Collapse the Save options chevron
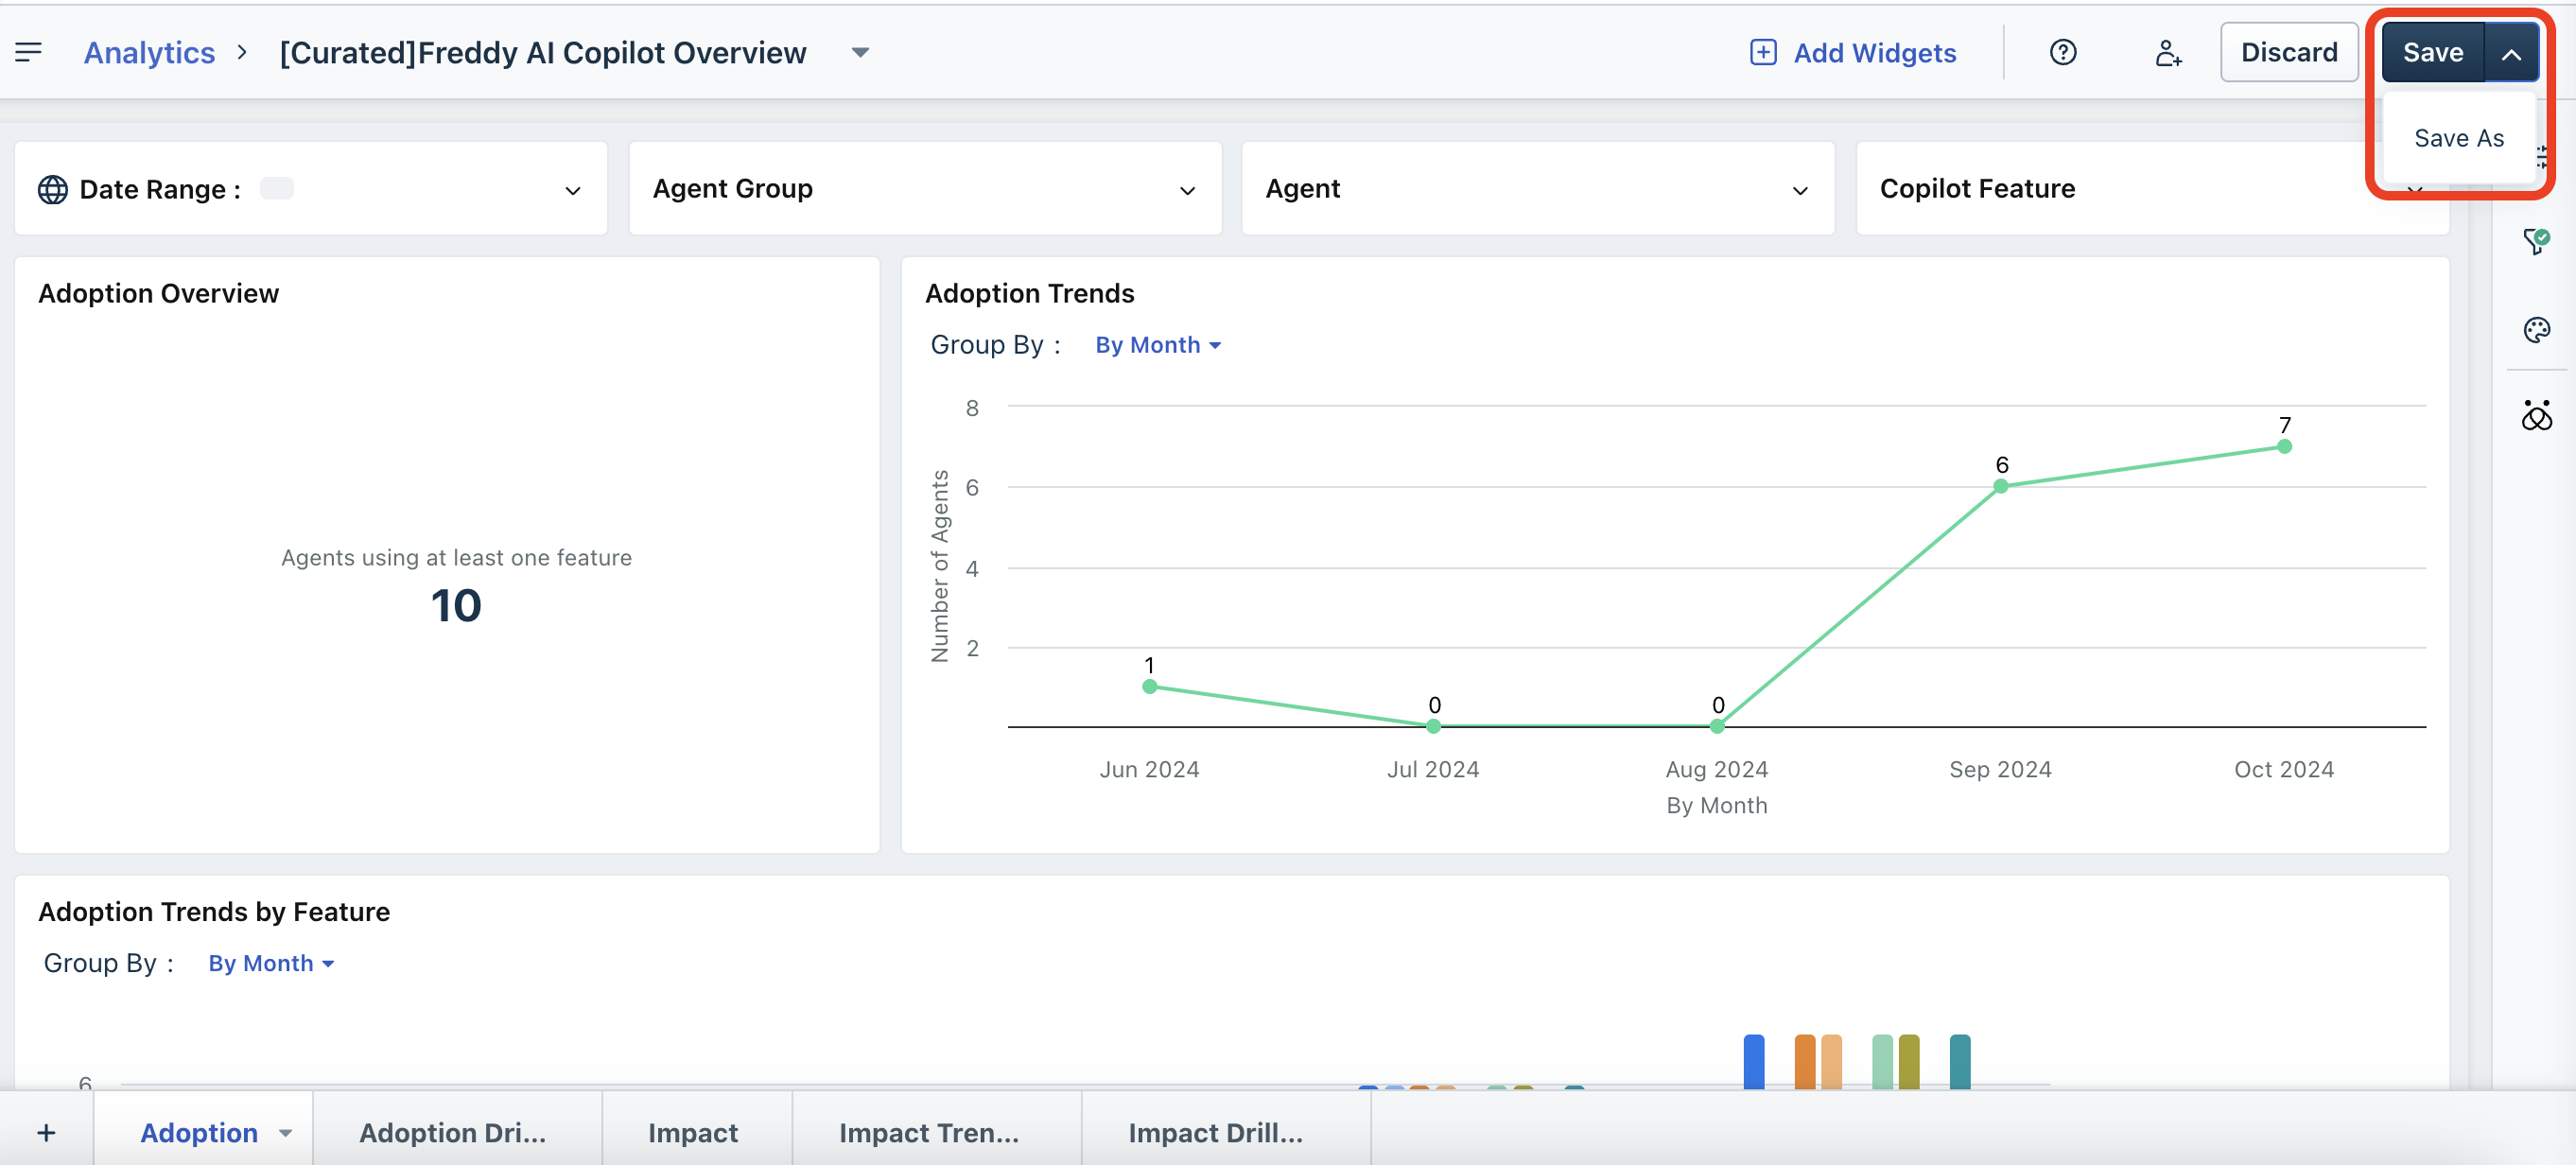The image size is (2576, 1165). (x=2511, y=54)
